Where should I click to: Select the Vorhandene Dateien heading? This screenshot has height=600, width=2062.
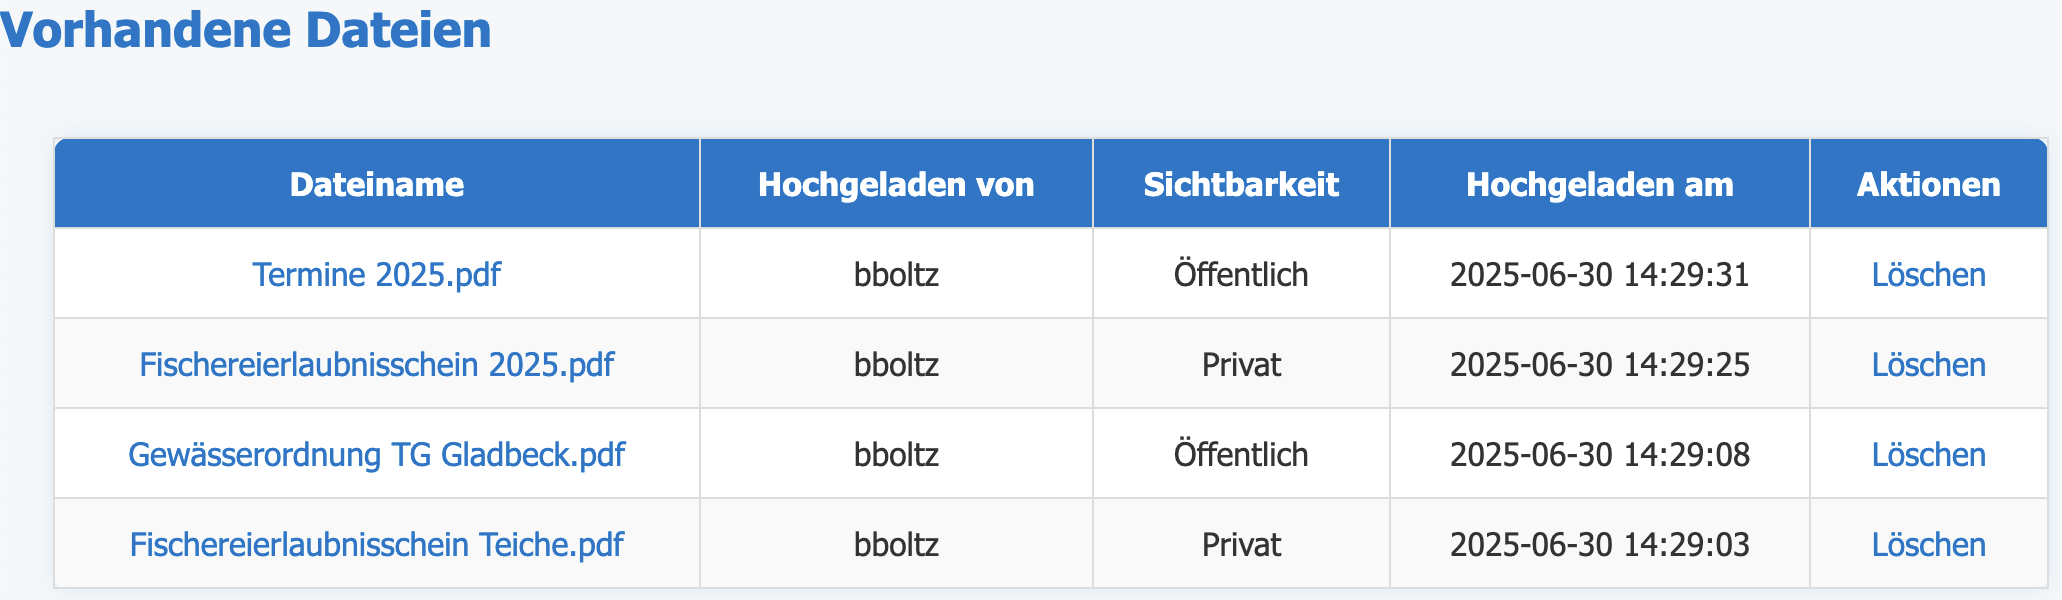pos(246,30)
